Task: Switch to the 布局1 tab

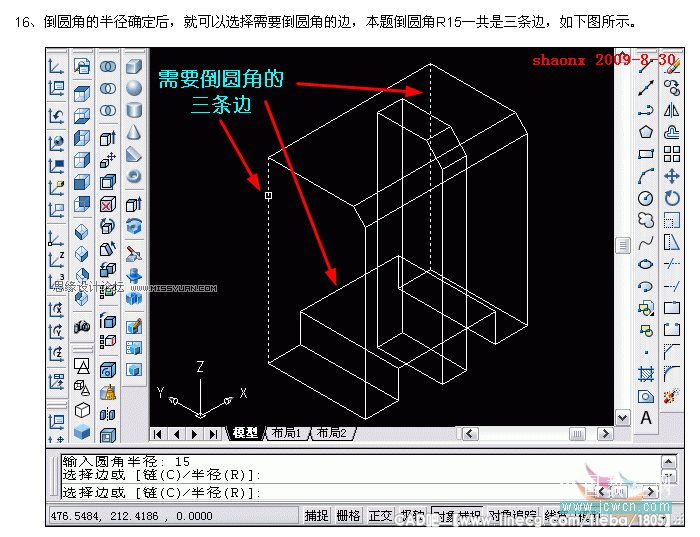Action: coord(286,433)
